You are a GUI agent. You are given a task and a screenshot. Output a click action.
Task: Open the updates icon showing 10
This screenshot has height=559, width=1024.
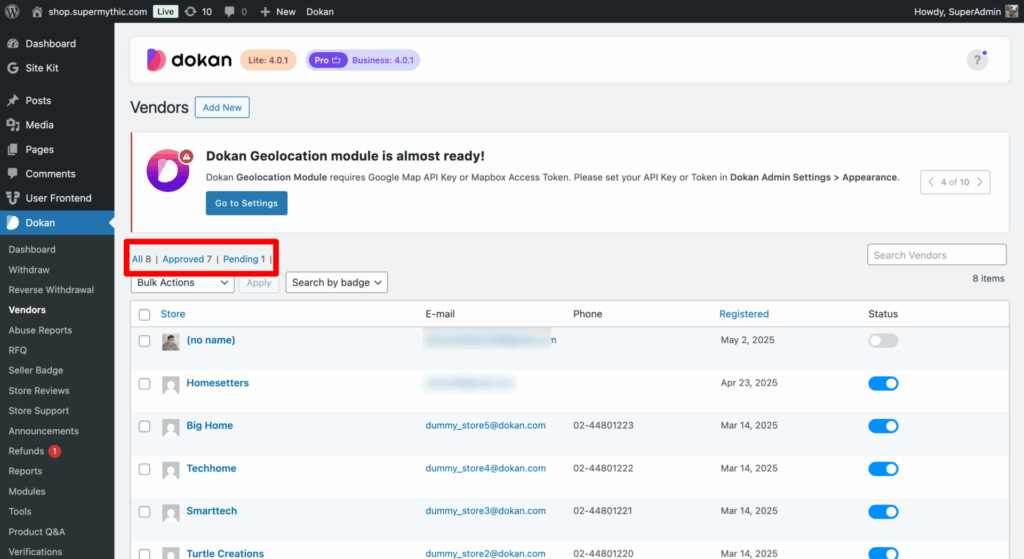[191, 12]
